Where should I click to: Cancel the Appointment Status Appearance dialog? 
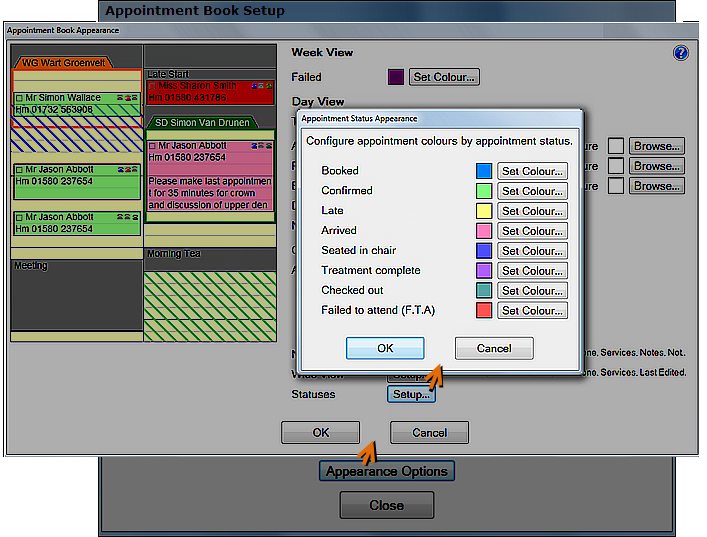pos(494,348)
